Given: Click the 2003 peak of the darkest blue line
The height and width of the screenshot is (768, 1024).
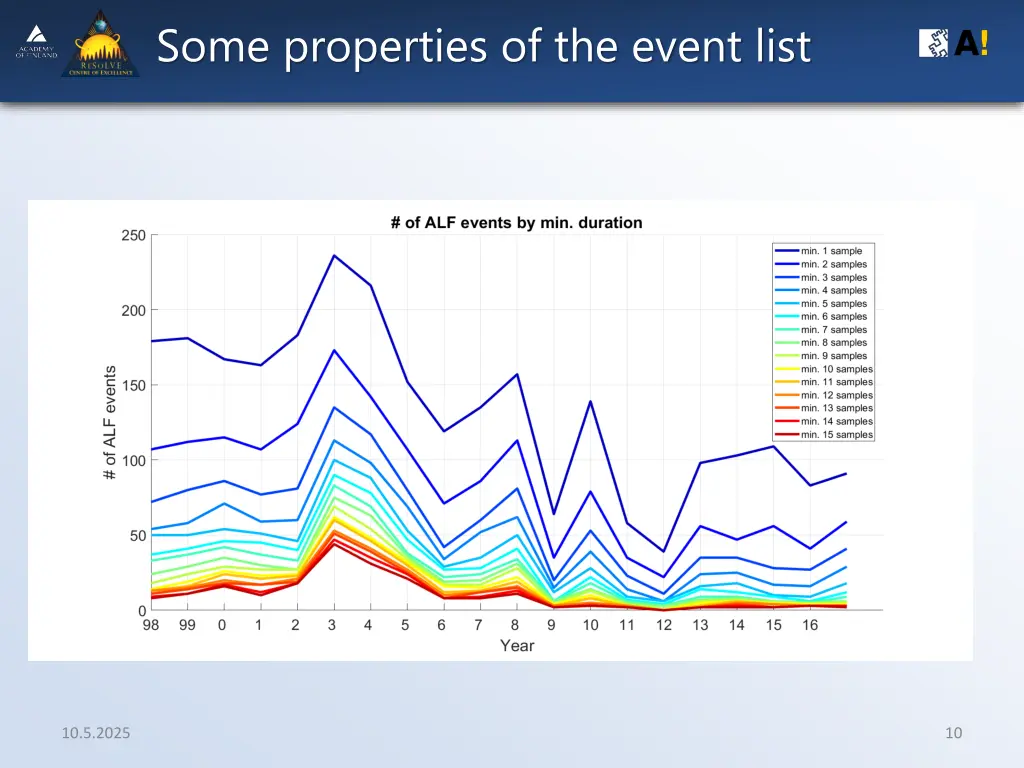Looking at the screenshot, I should (334, 255).
